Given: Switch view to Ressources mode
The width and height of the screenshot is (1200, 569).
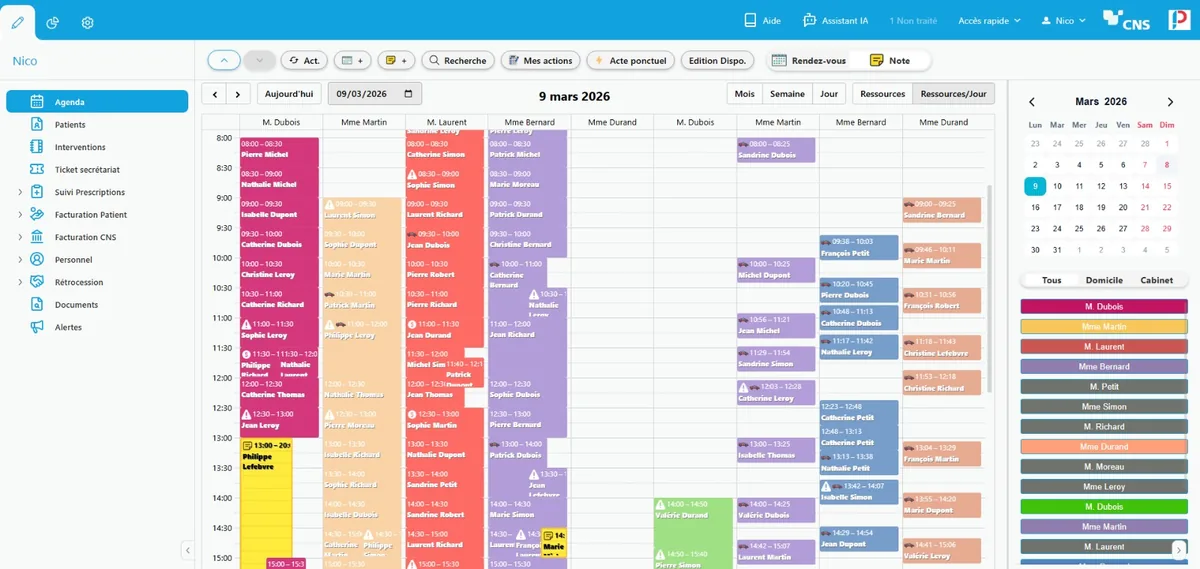Looking at the screenshot, I should [882, 94].
